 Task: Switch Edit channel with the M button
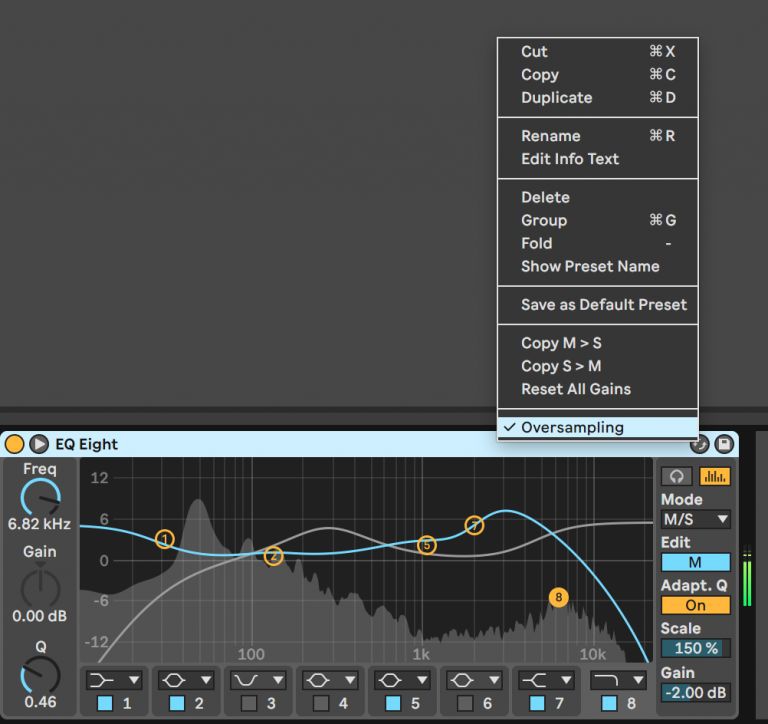coord(696,562)
